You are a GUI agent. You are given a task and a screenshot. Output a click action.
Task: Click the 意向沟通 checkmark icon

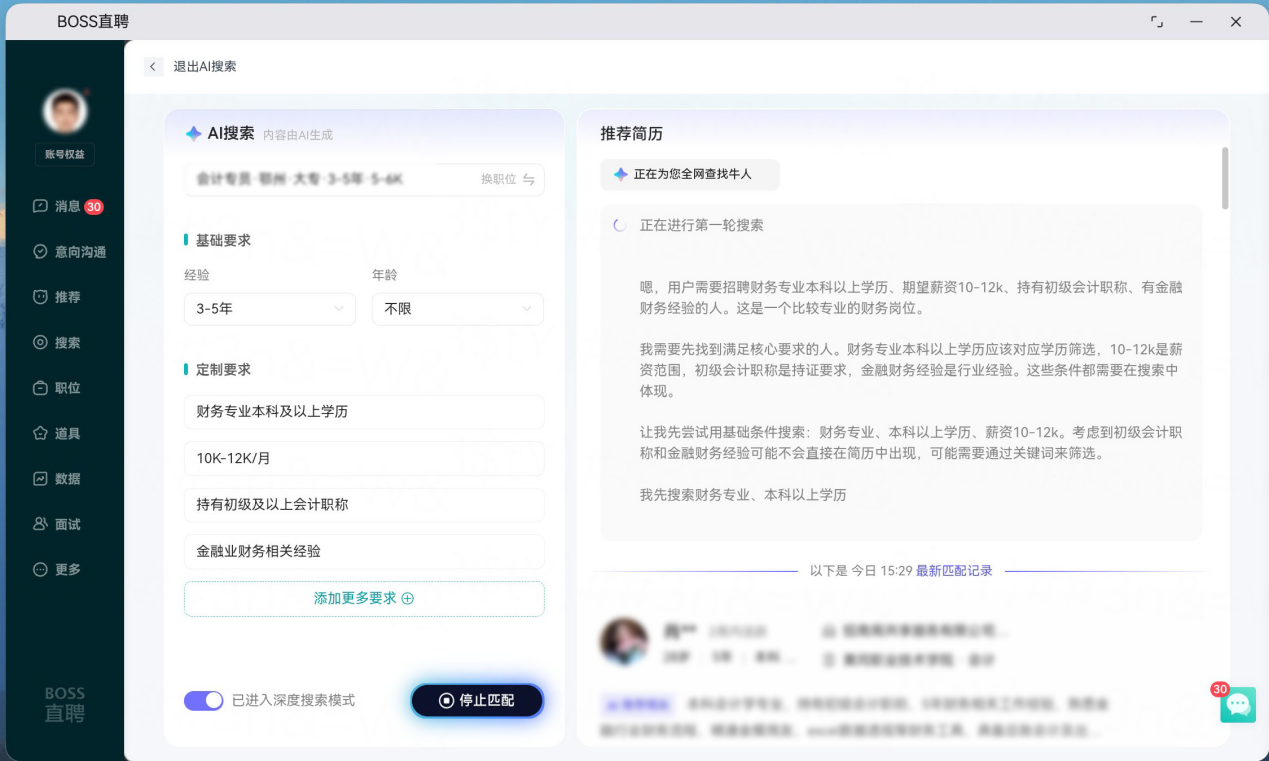click(40, 252)
